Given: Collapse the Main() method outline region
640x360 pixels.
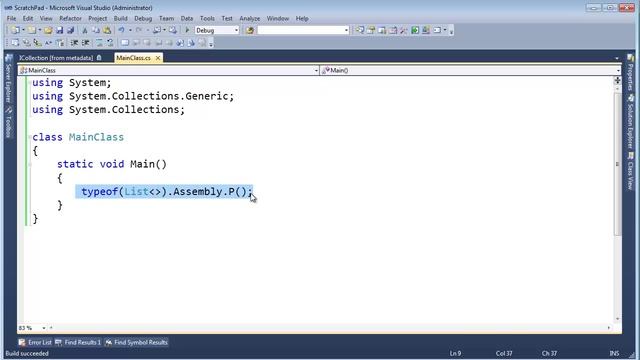Looking at the screenshot, I should pos(30,164).
